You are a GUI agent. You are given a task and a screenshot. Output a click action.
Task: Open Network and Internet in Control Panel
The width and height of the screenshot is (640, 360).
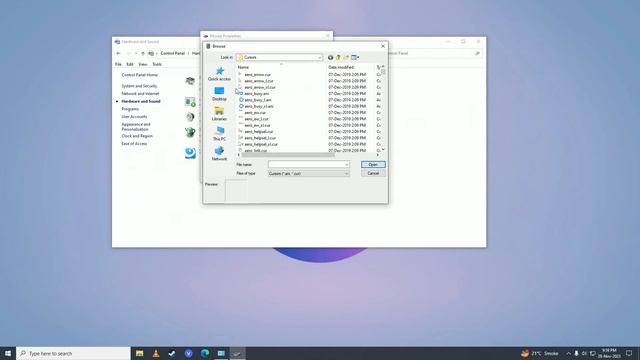coord(140,93)
